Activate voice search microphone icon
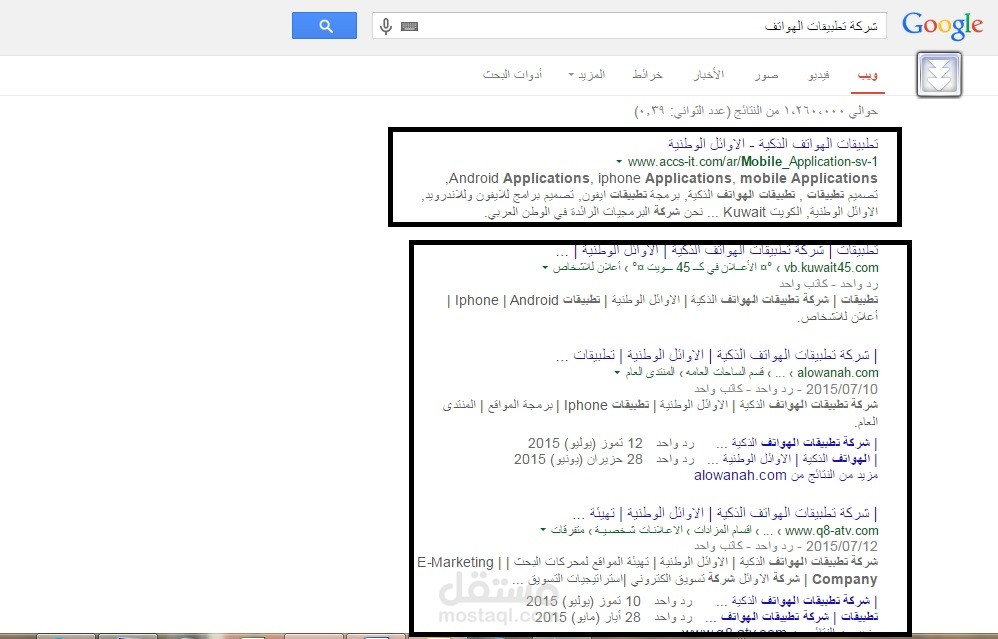The height and width of the screenshot is (639, 998). pyautogui.click(x=386, y=26)
